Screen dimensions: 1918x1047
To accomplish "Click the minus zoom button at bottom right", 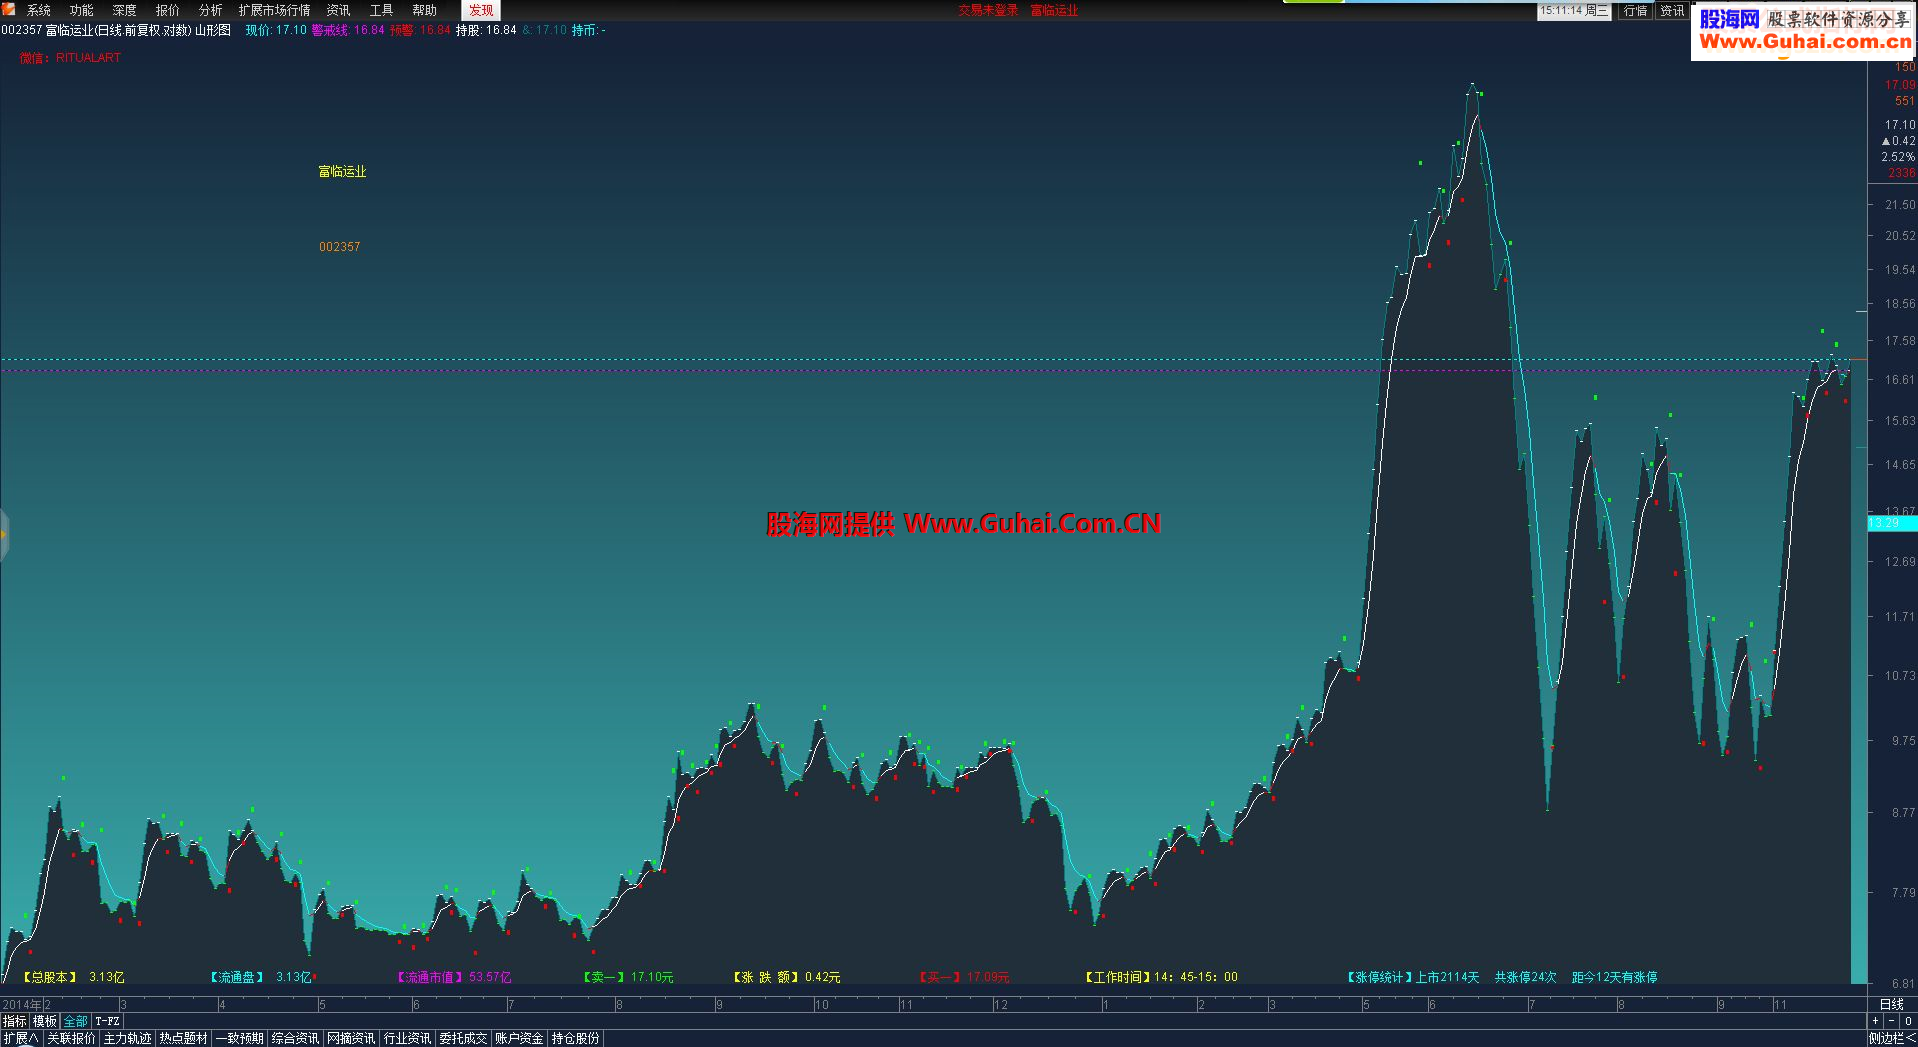I will [x=1891, y=1021].
